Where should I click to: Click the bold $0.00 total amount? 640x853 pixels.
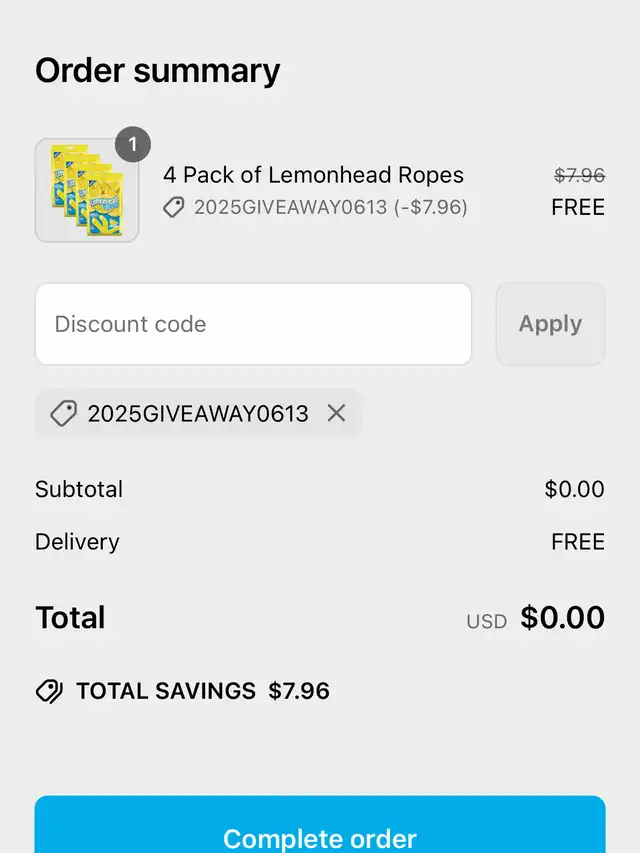pos(562,617)
